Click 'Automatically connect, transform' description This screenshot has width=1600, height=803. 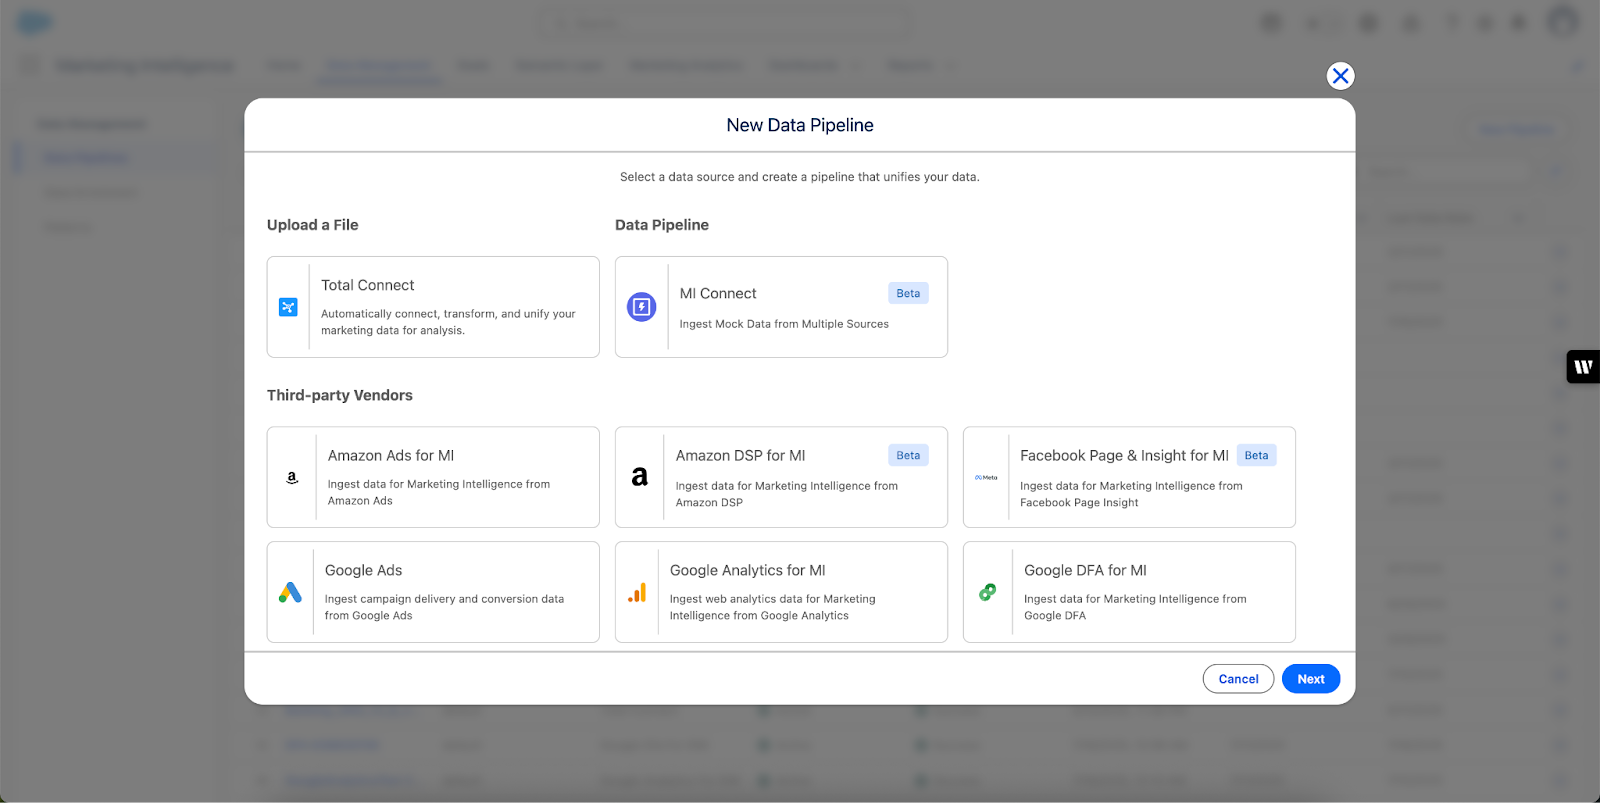click(x=448, y=322)
